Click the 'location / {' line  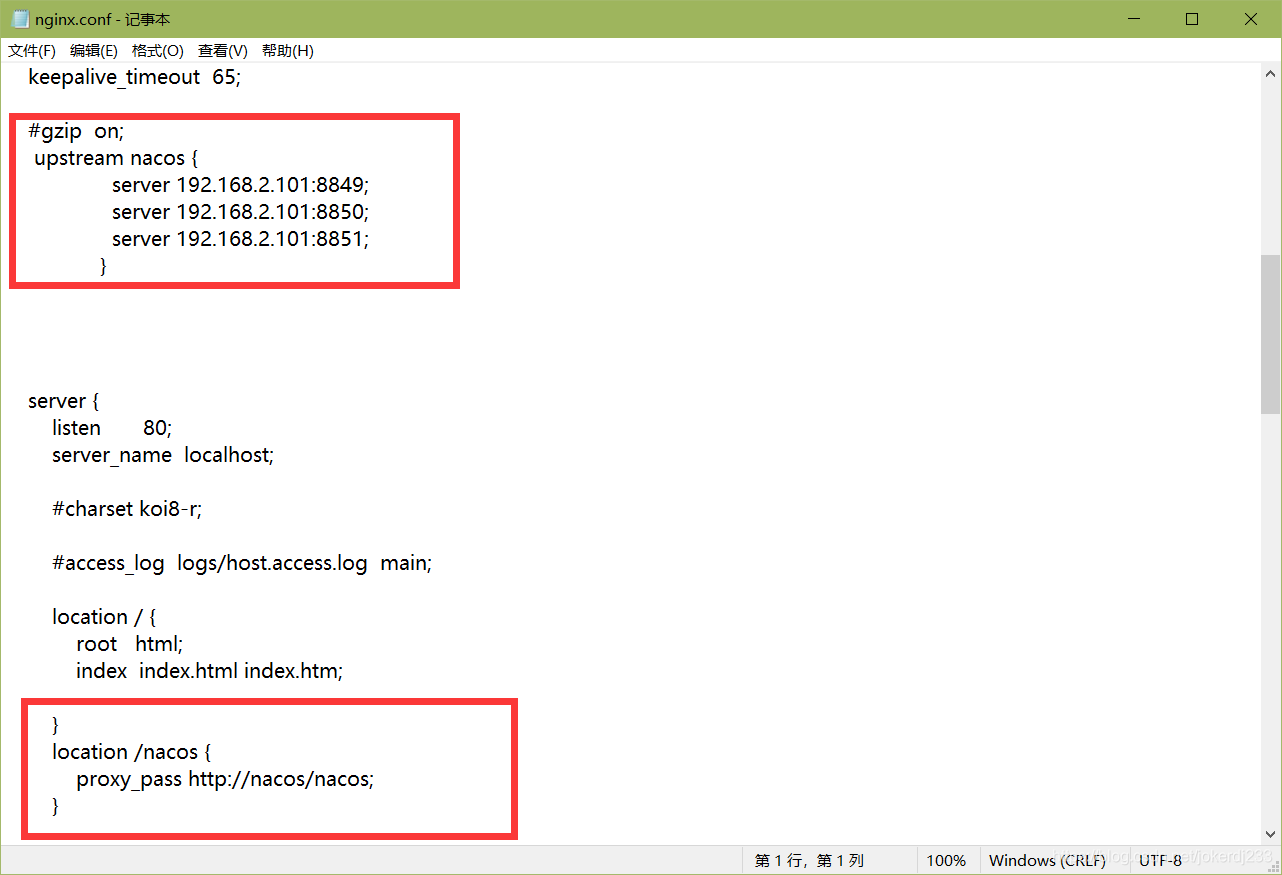click(x=104, y=617)
